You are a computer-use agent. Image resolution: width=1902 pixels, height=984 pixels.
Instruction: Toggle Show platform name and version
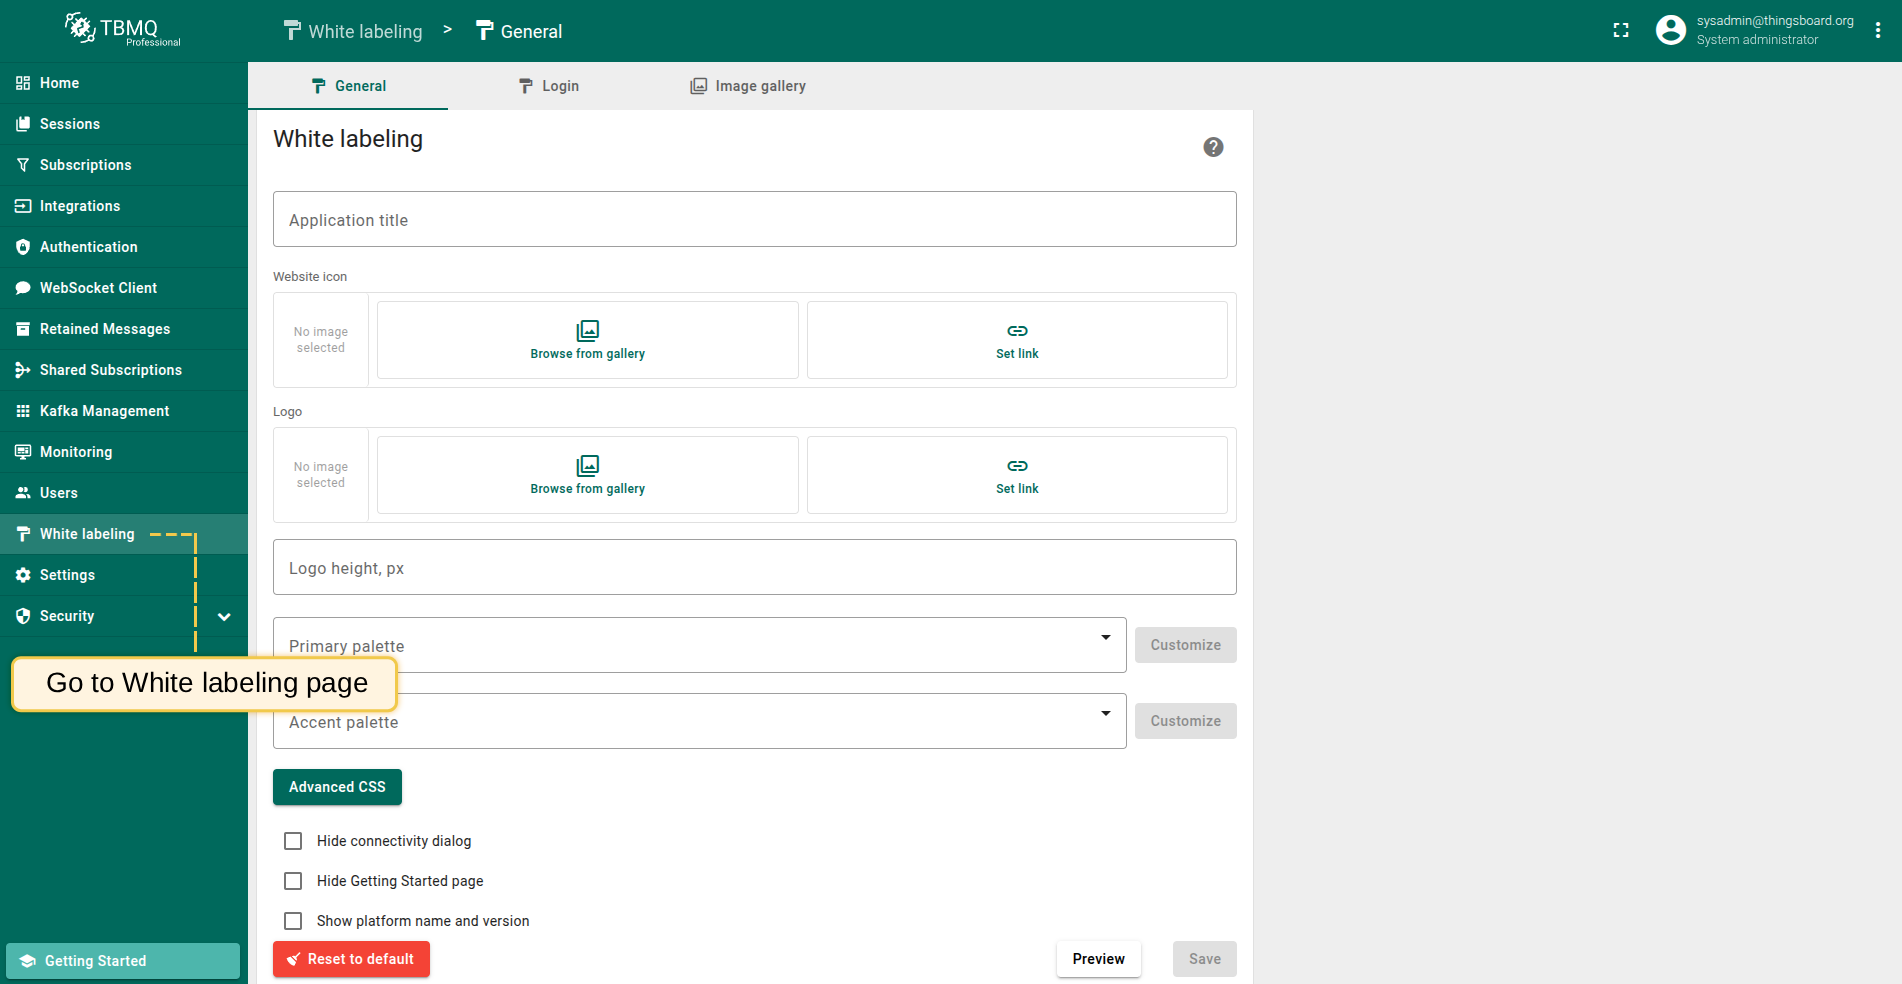293,921
